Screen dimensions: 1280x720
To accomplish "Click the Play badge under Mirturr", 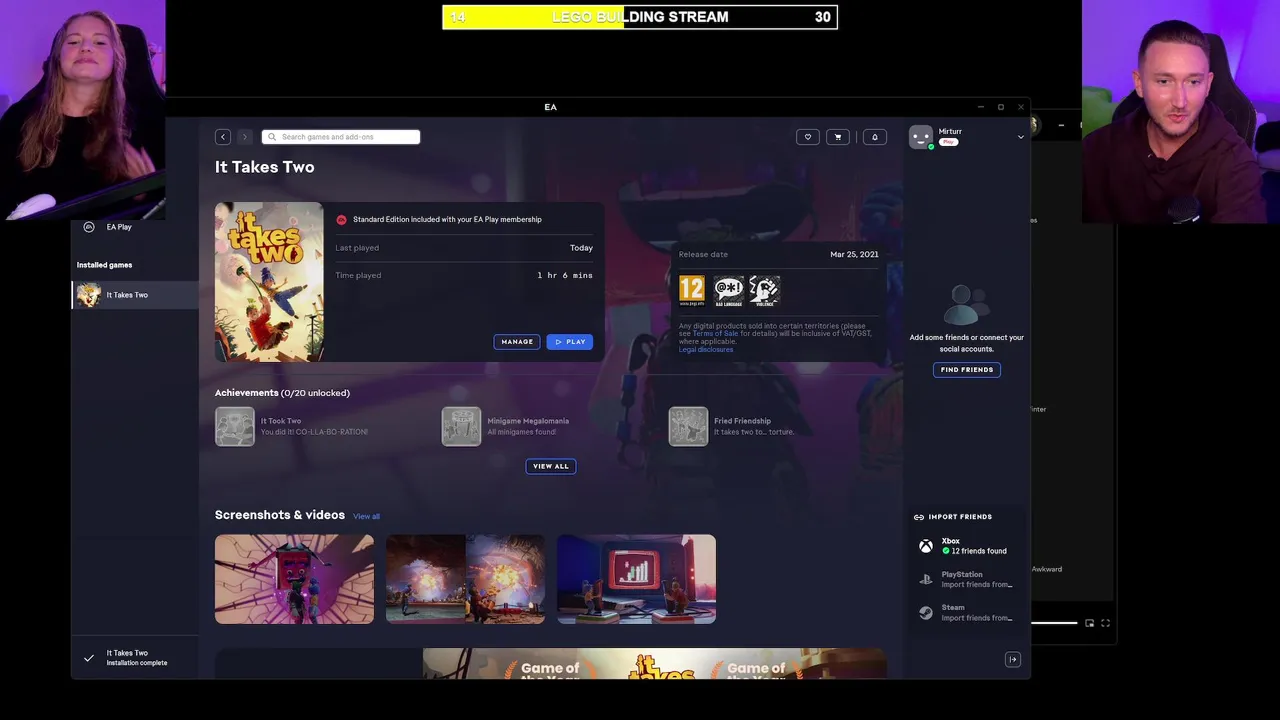I will pyautogui.click(x=949, y=142).
